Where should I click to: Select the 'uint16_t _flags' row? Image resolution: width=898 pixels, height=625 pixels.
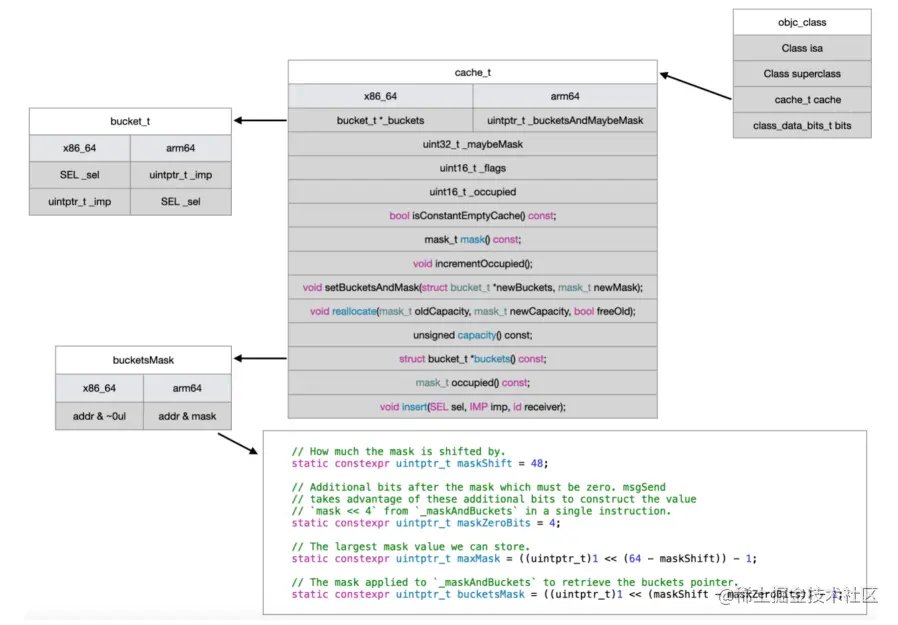pos(472,168)
